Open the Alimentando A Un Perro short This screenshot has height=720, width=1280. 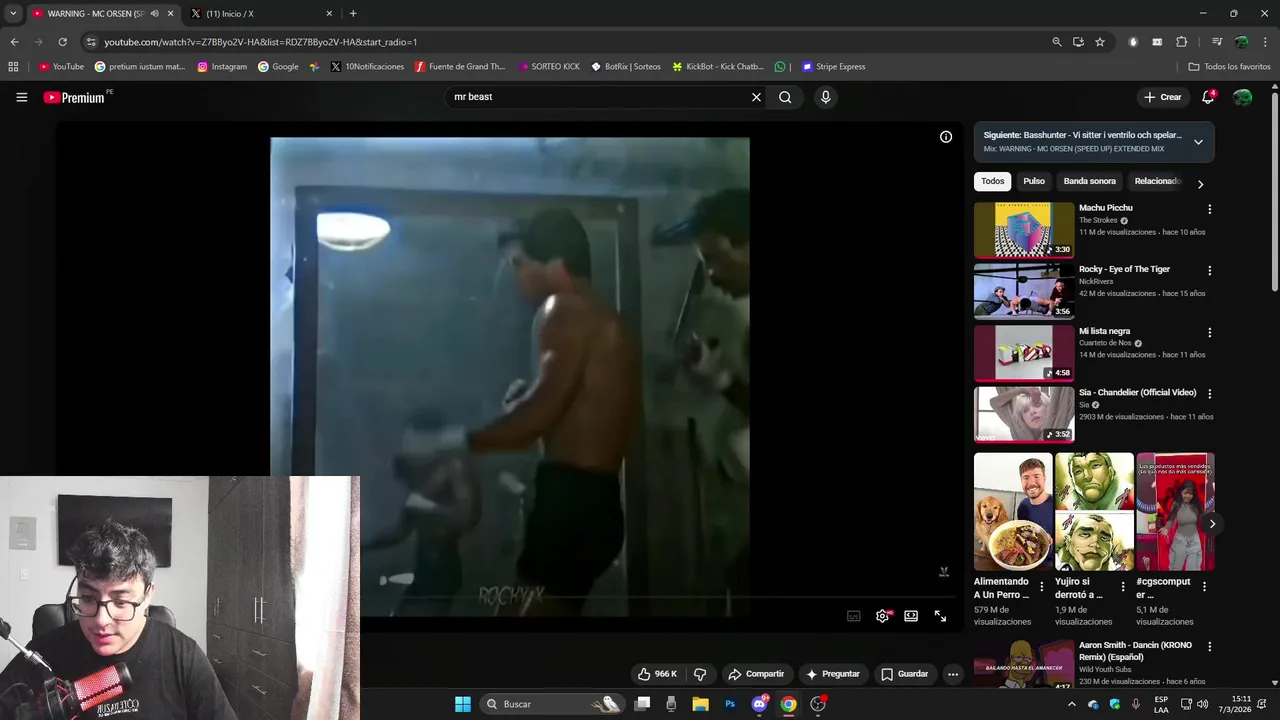pos(1013,512)
